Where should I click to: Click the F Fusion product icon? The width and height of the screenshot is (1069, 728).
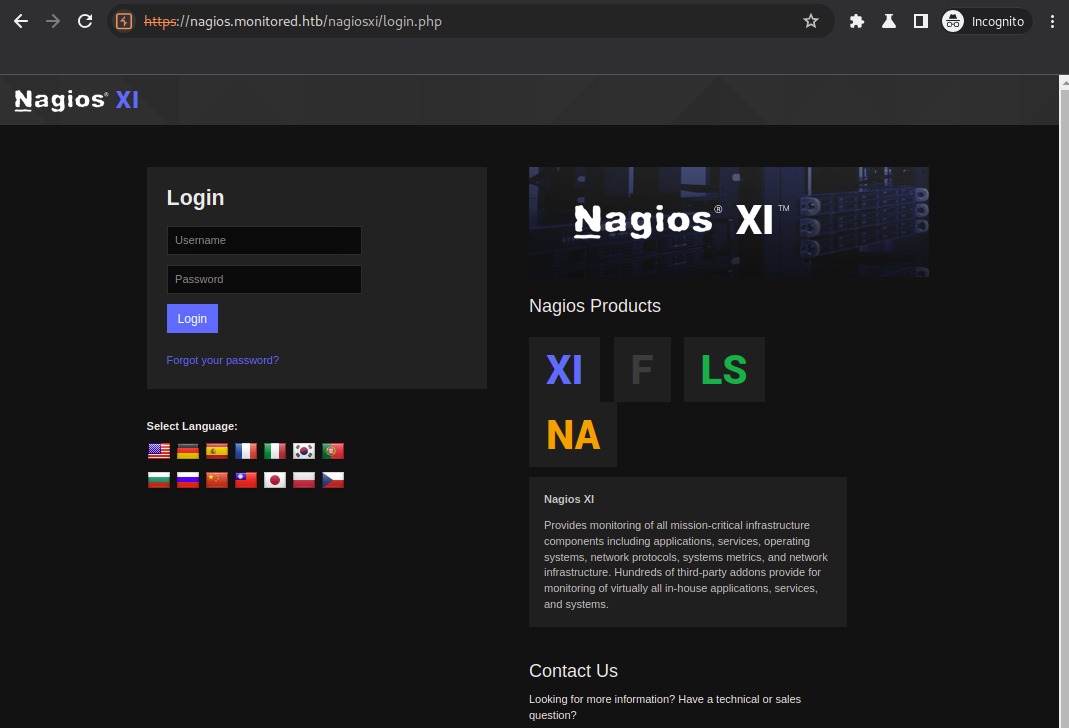pos(641,369)
